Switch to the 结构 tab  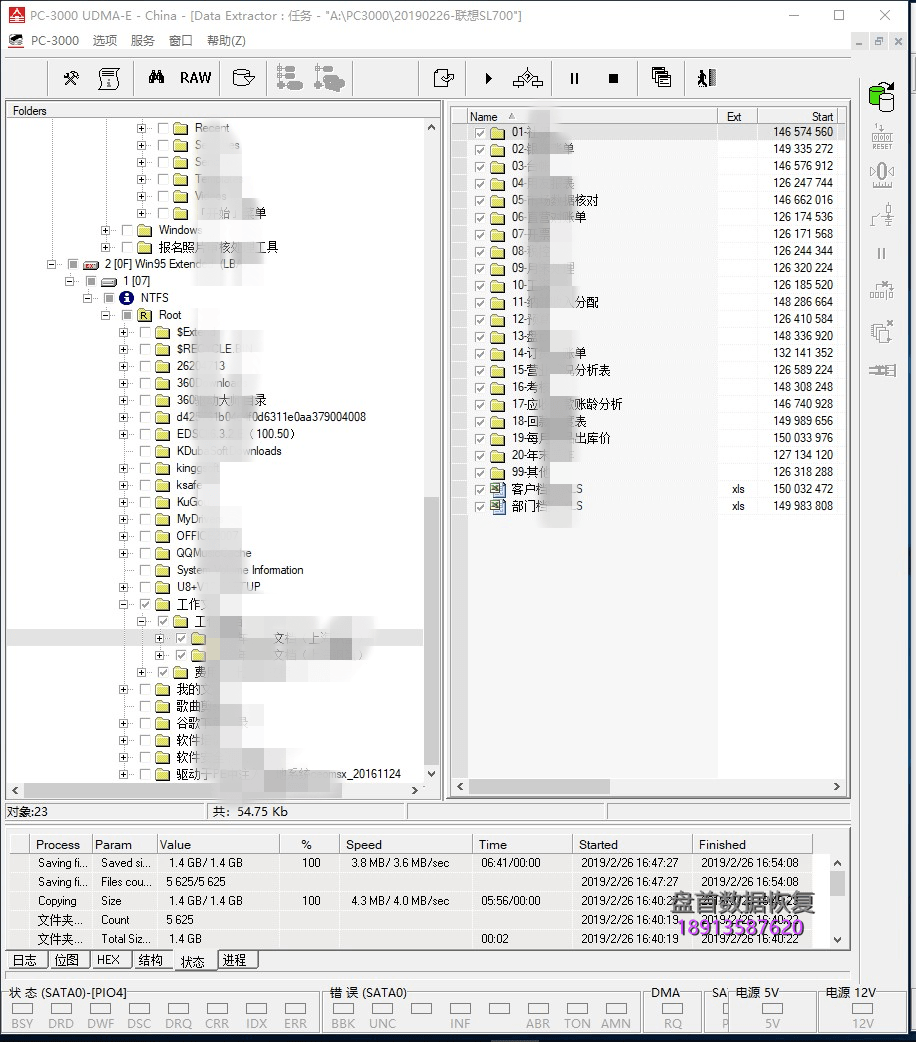[x=151, y=960]
